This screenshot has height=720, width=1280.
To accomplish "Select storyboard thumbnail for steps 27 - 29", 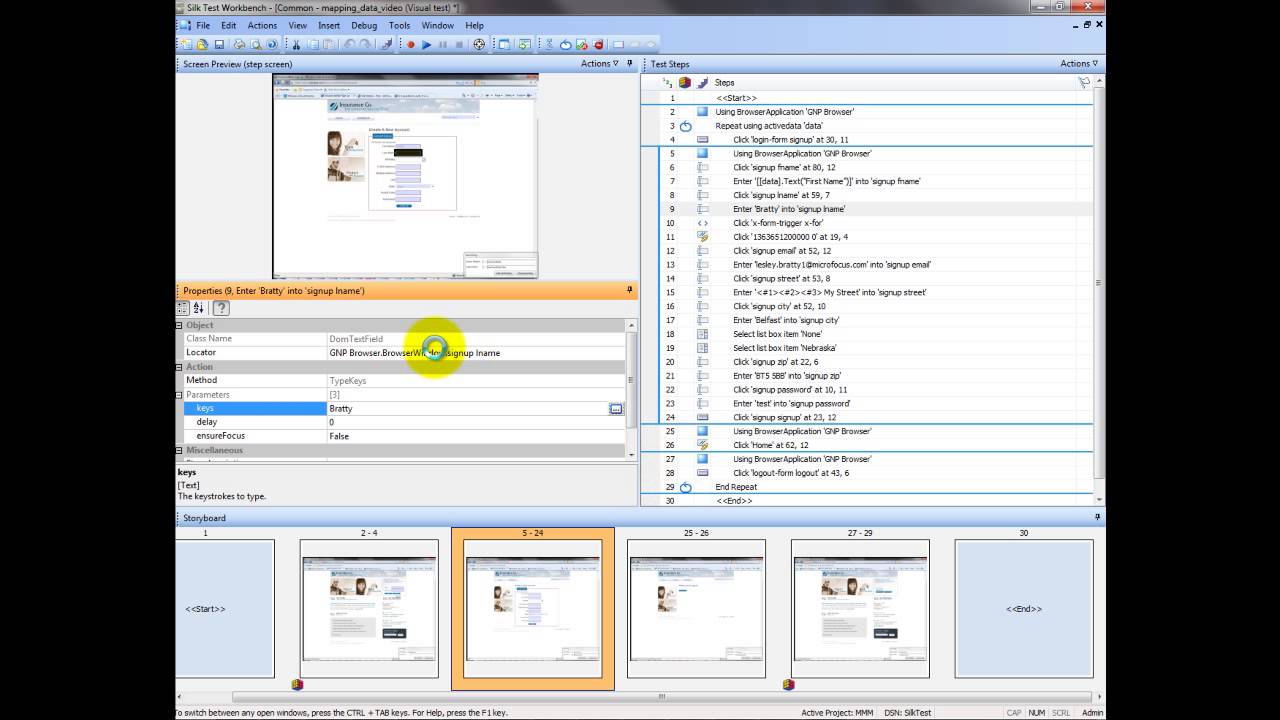I will pos(860,608).
